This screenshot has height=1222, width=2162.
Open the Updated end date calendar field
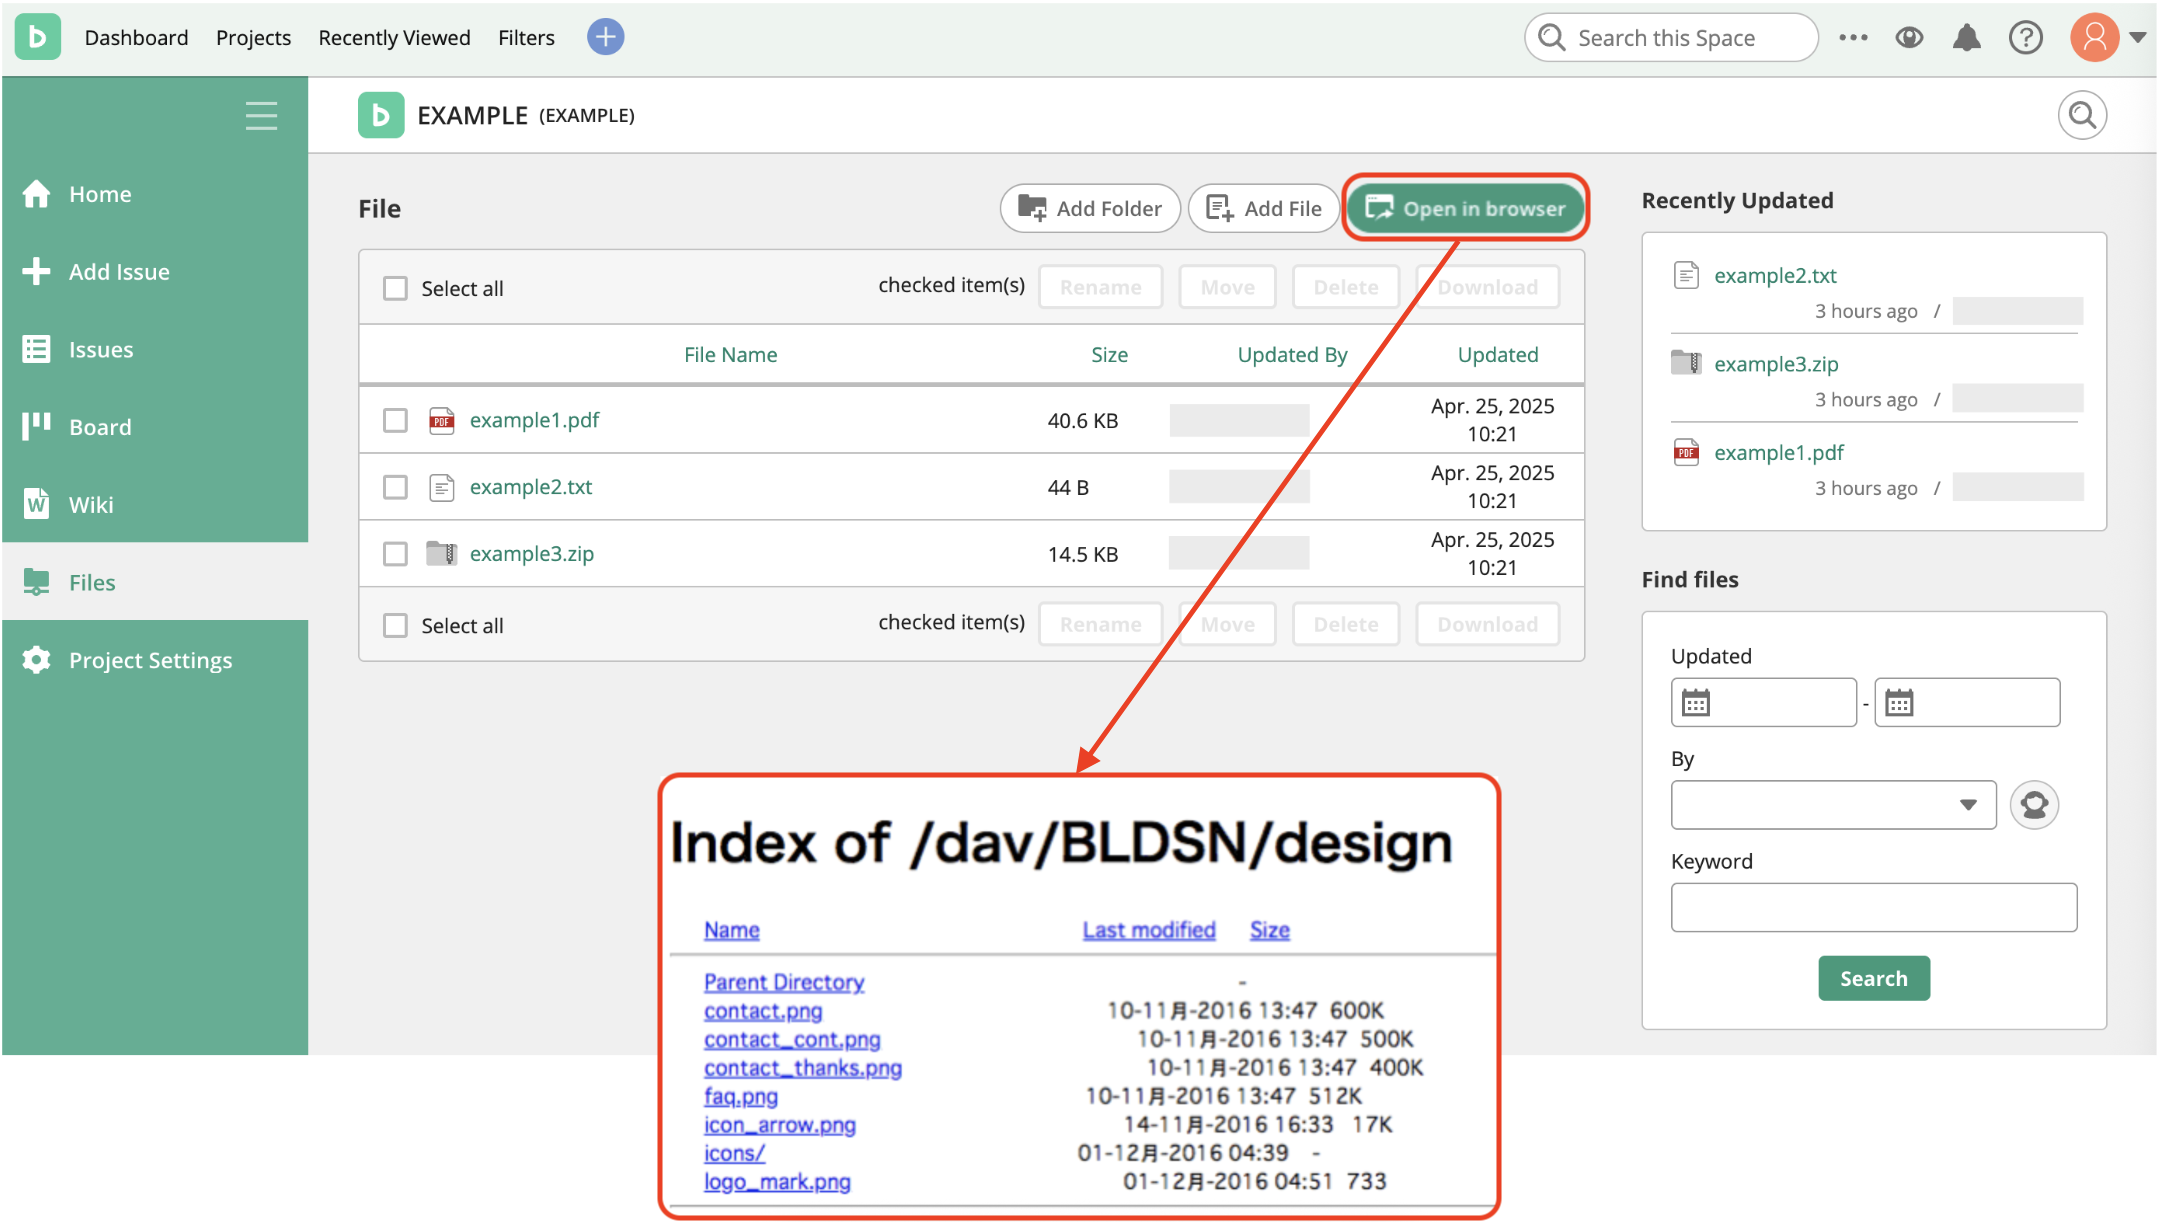click(1967, 702)
